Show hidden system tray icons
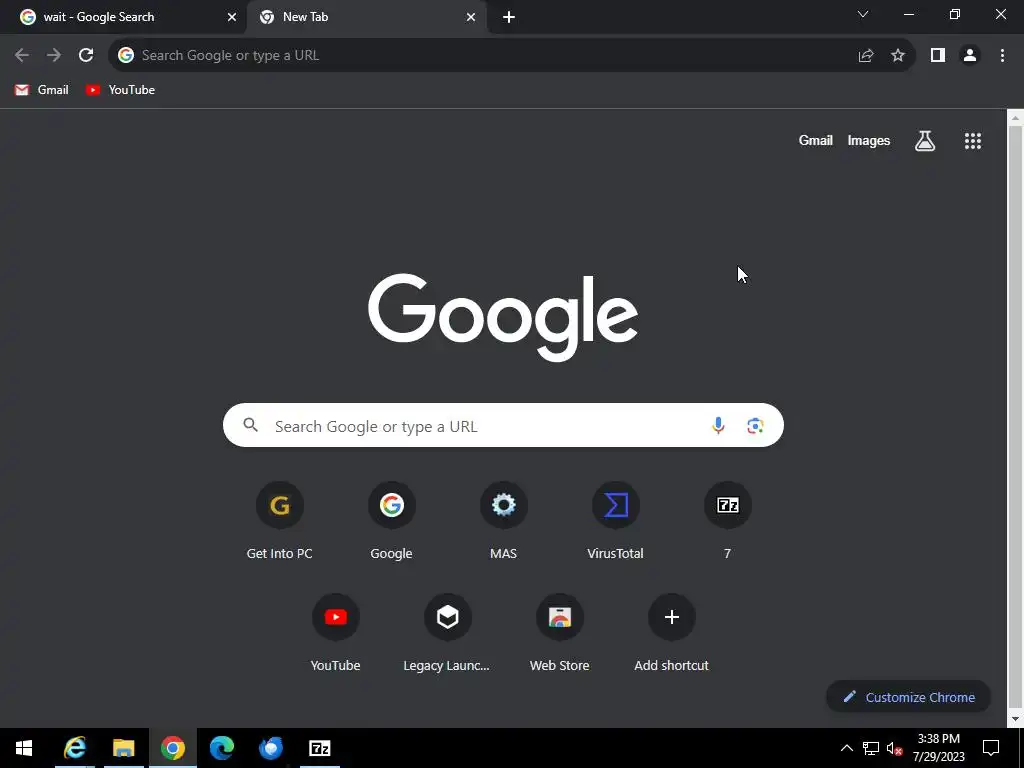The height and width of the screenshot is (768, 1024). click(846, 748)
